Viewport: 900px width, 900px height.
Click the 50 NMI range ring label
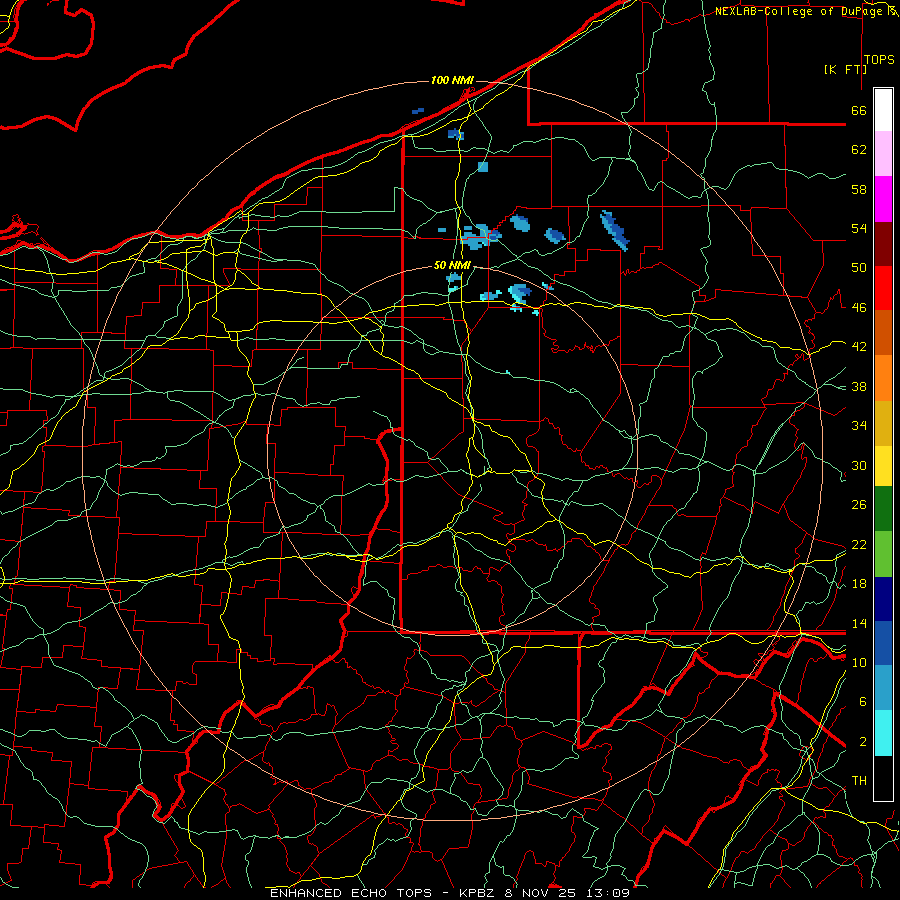click(452, 265)
